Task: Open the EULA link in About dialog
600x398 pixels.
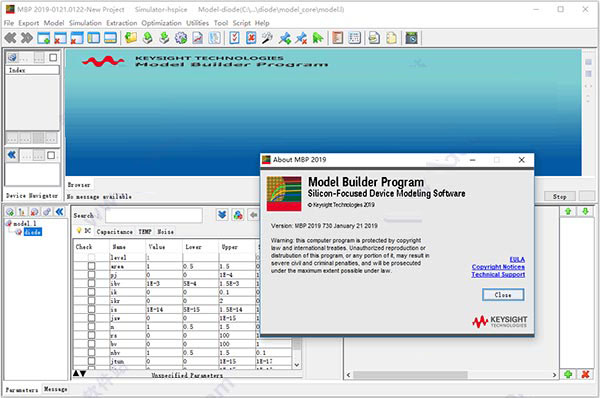Action: (517, 259)
